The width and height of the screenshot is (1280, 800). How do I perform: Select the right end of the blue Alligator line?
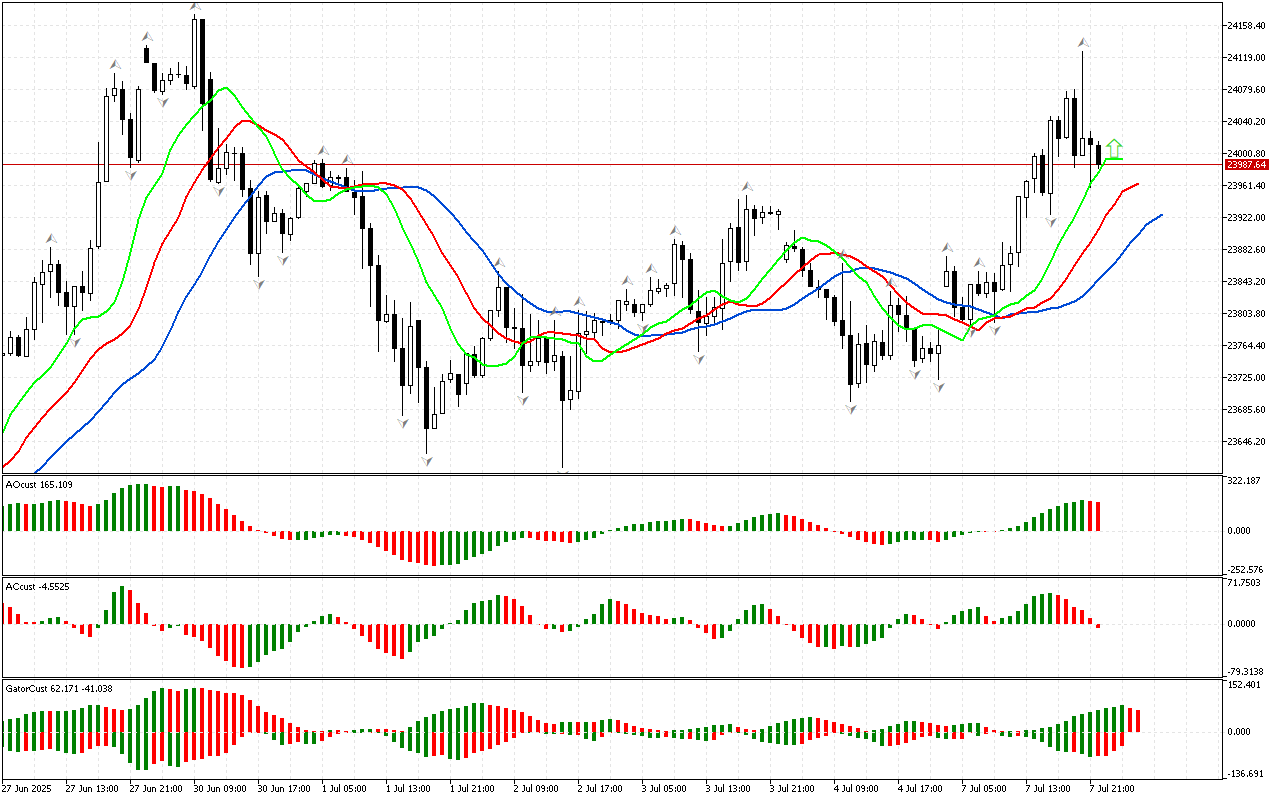(1160, 215)
